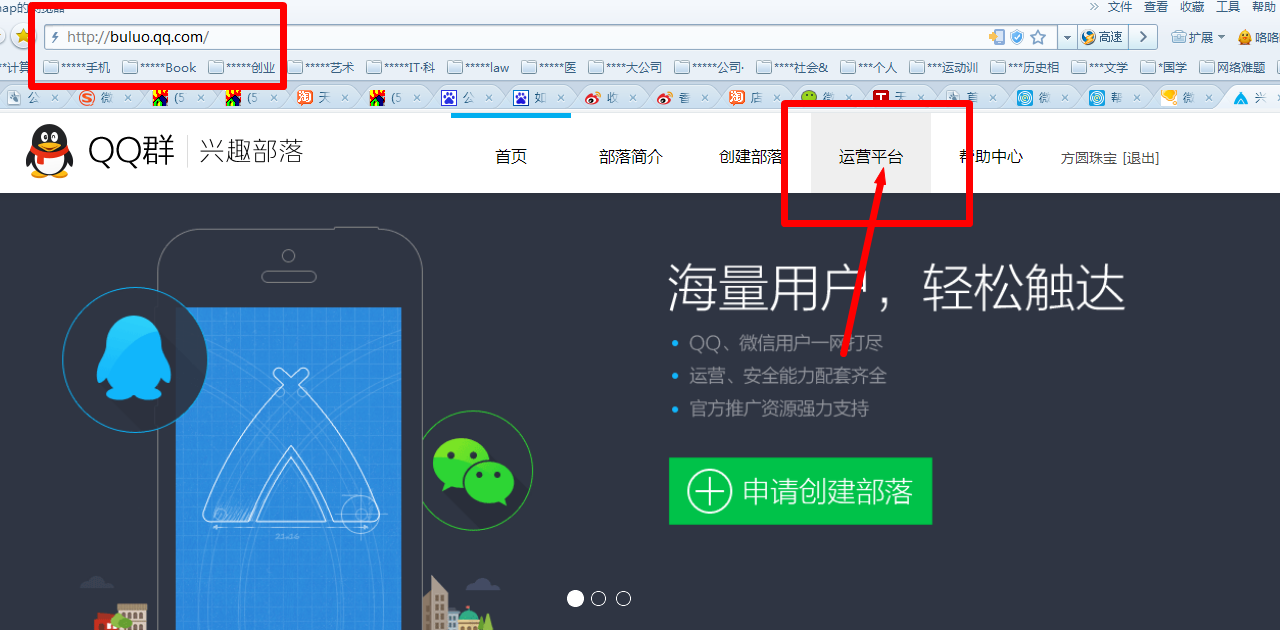1280x630 pixels.
Task: Open the ****大公司 bookmark folder
Action: (x=626, y=67)
